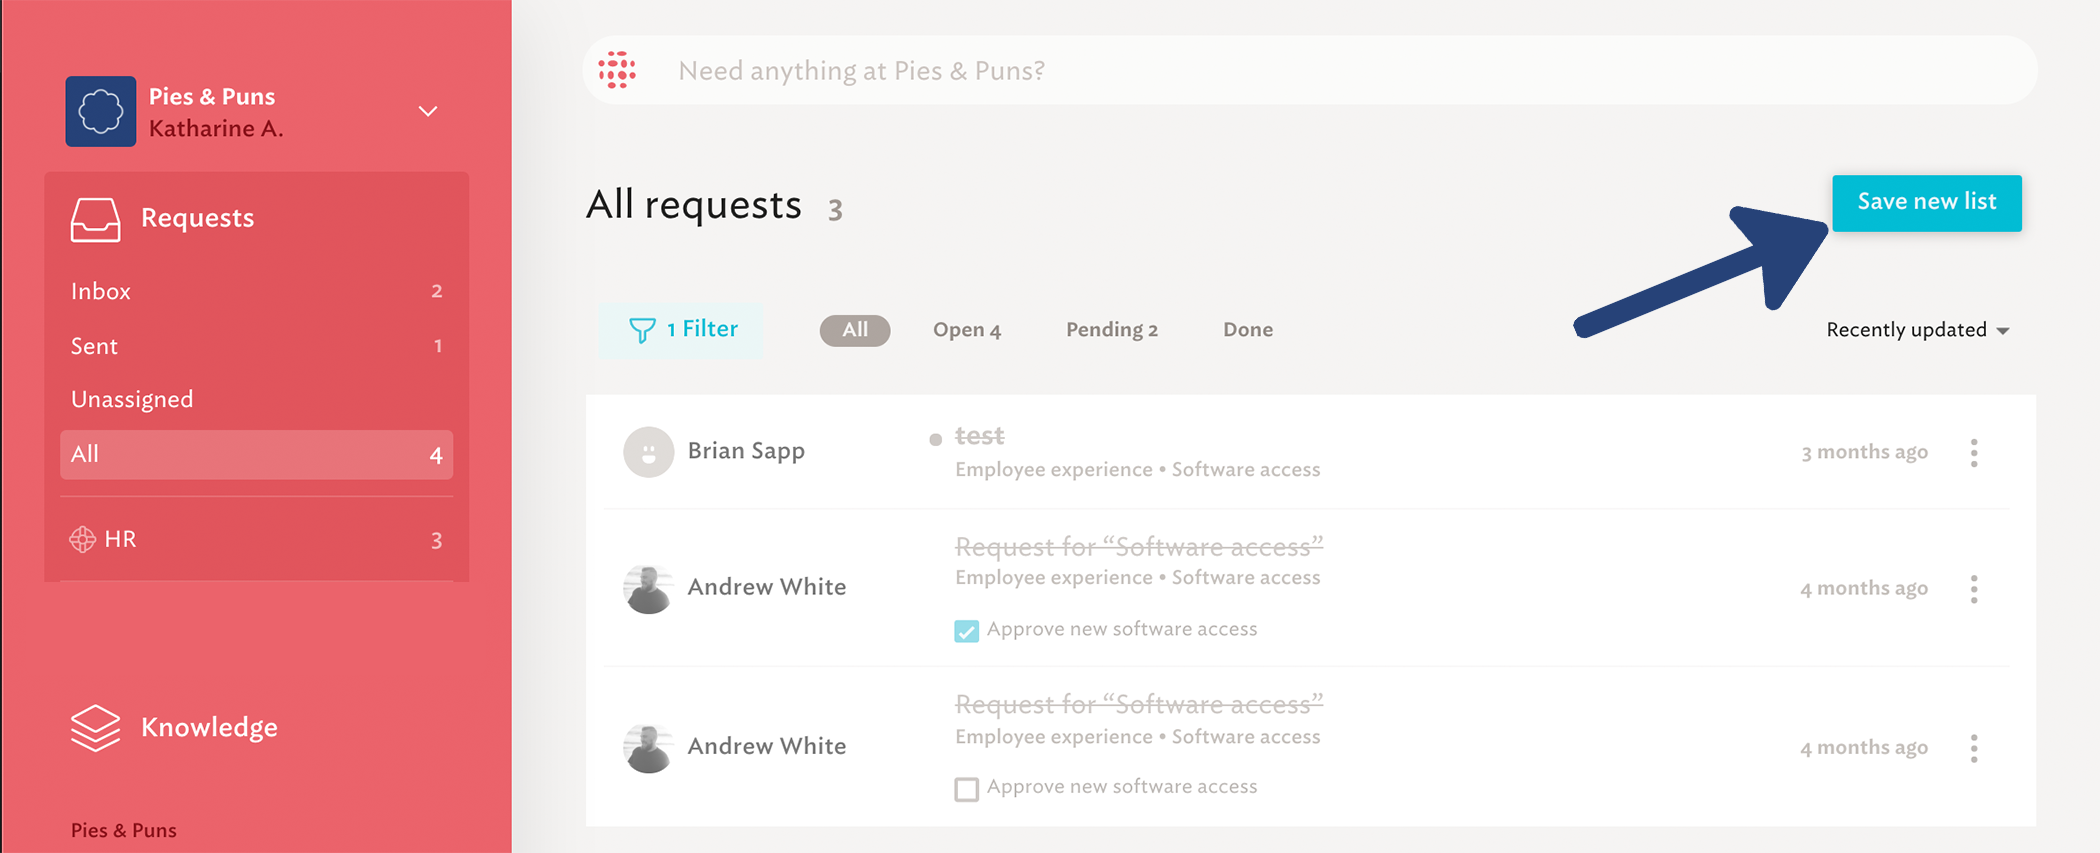Click the HR team globe icon

pyautogui.click(x=83, y=540)
